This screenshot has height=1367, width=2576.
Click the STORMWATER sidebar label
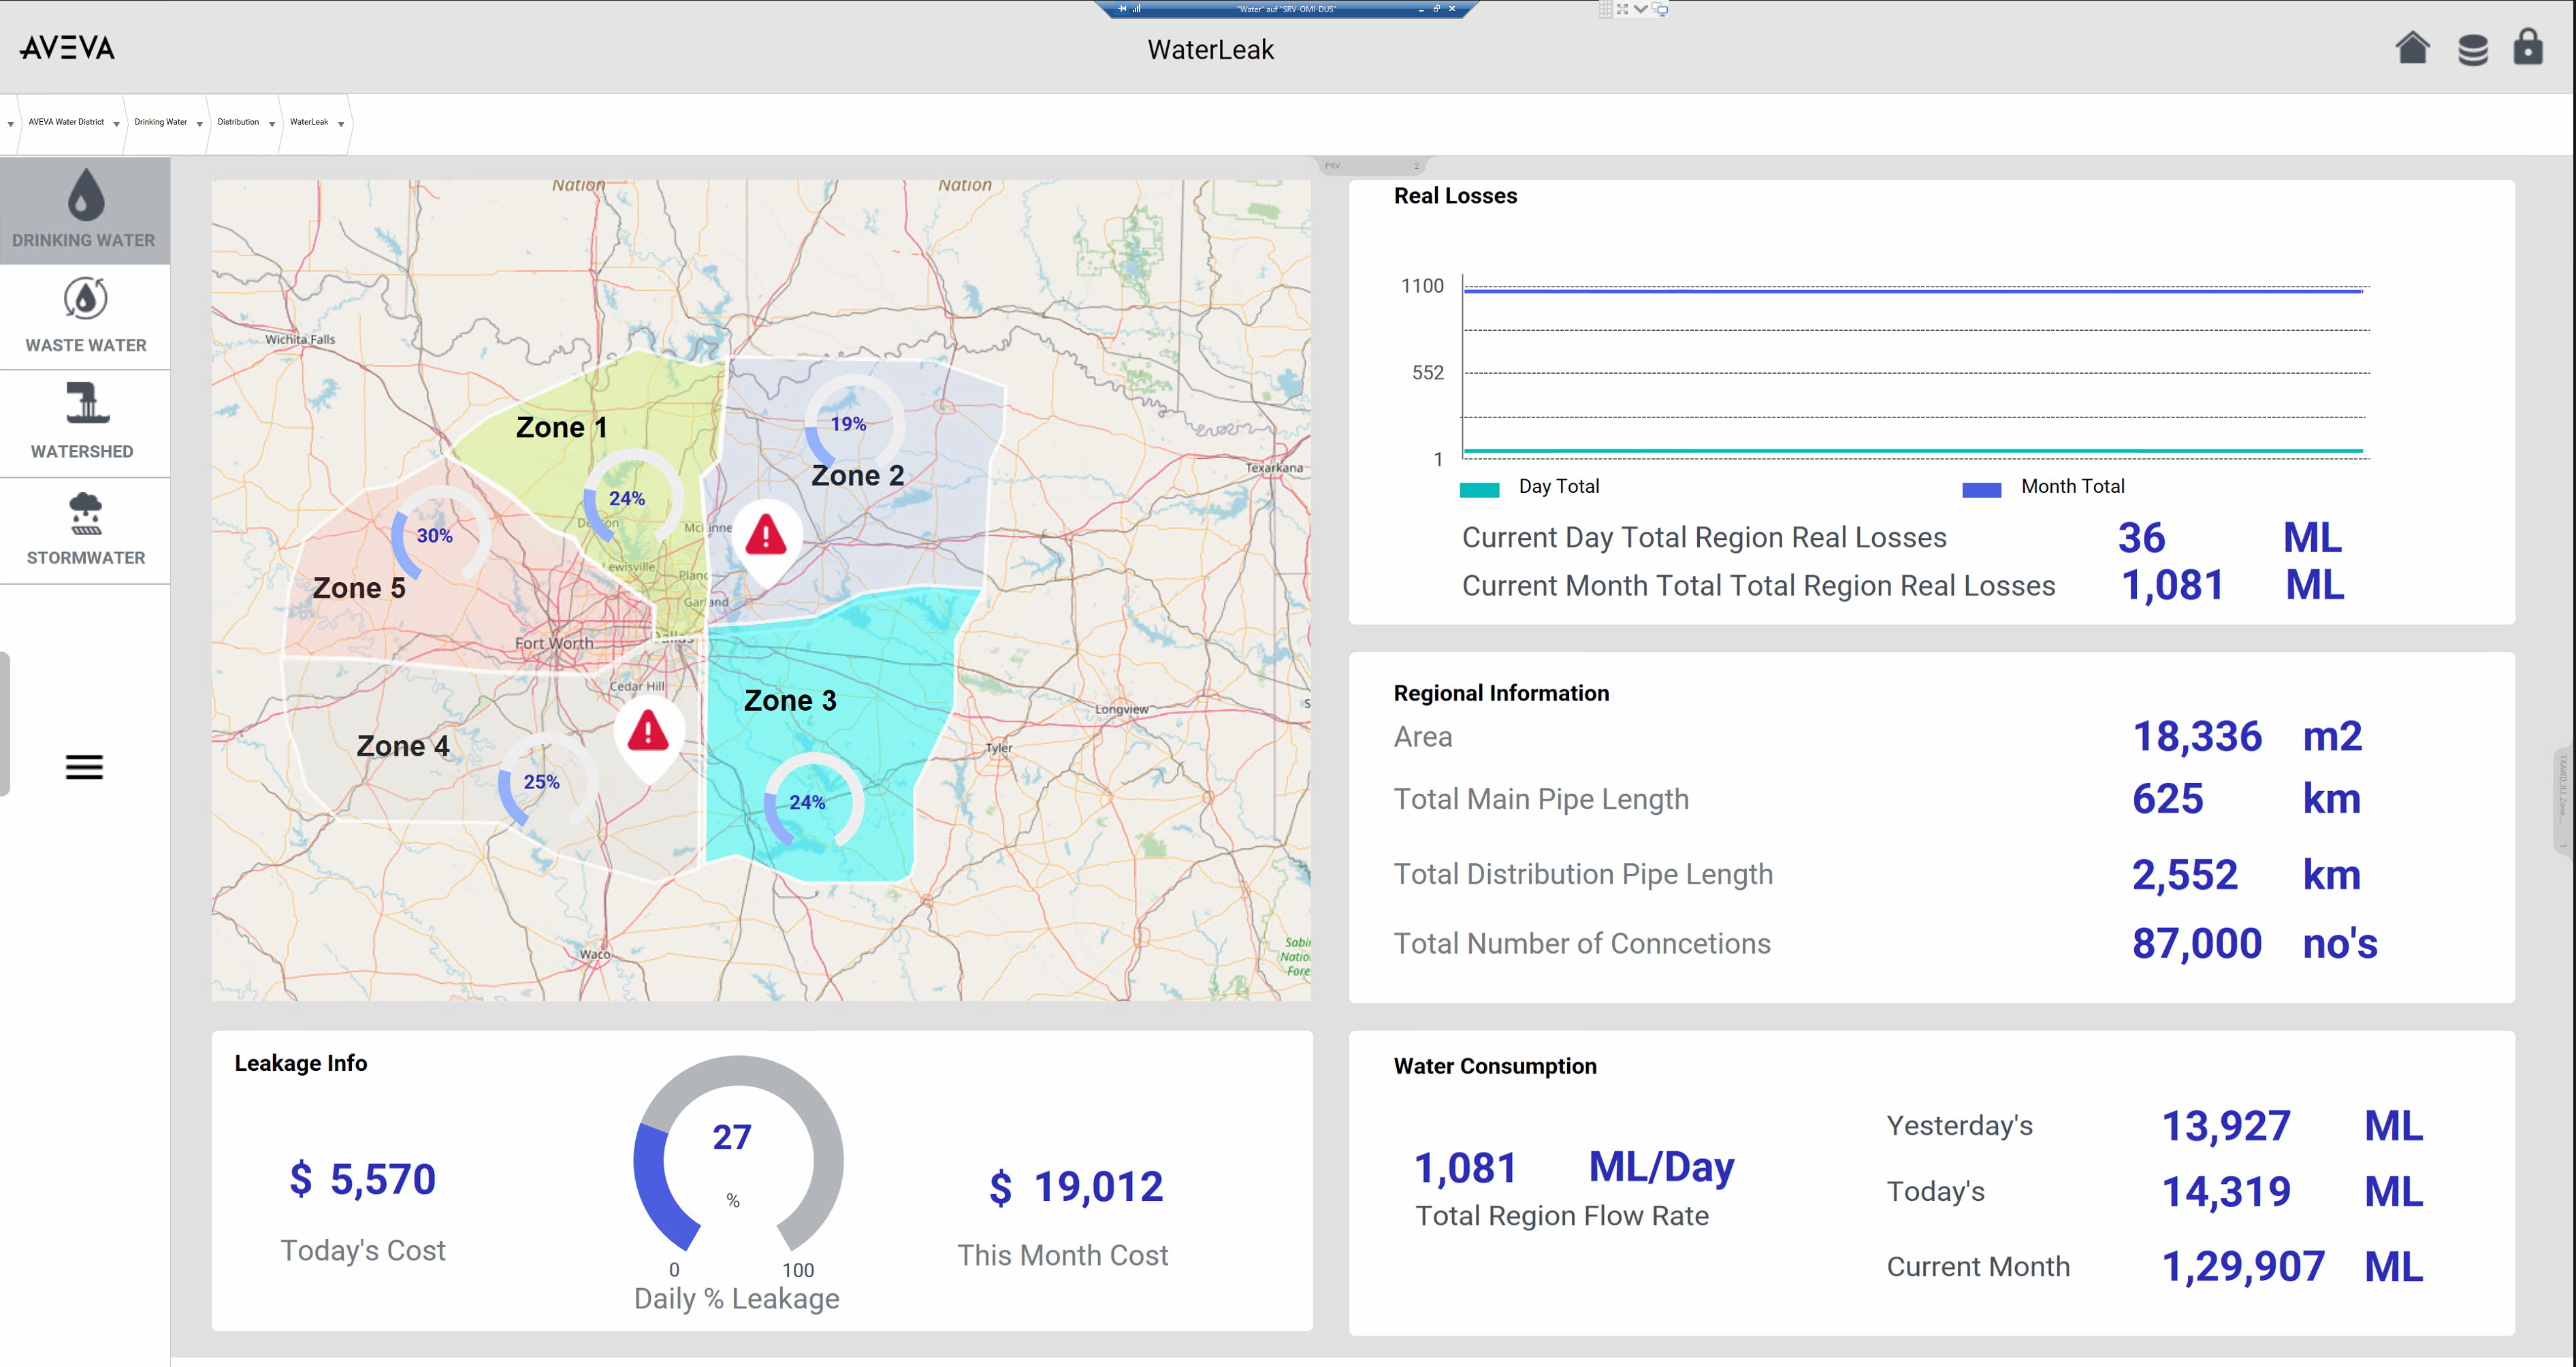[x=86, y=557]
